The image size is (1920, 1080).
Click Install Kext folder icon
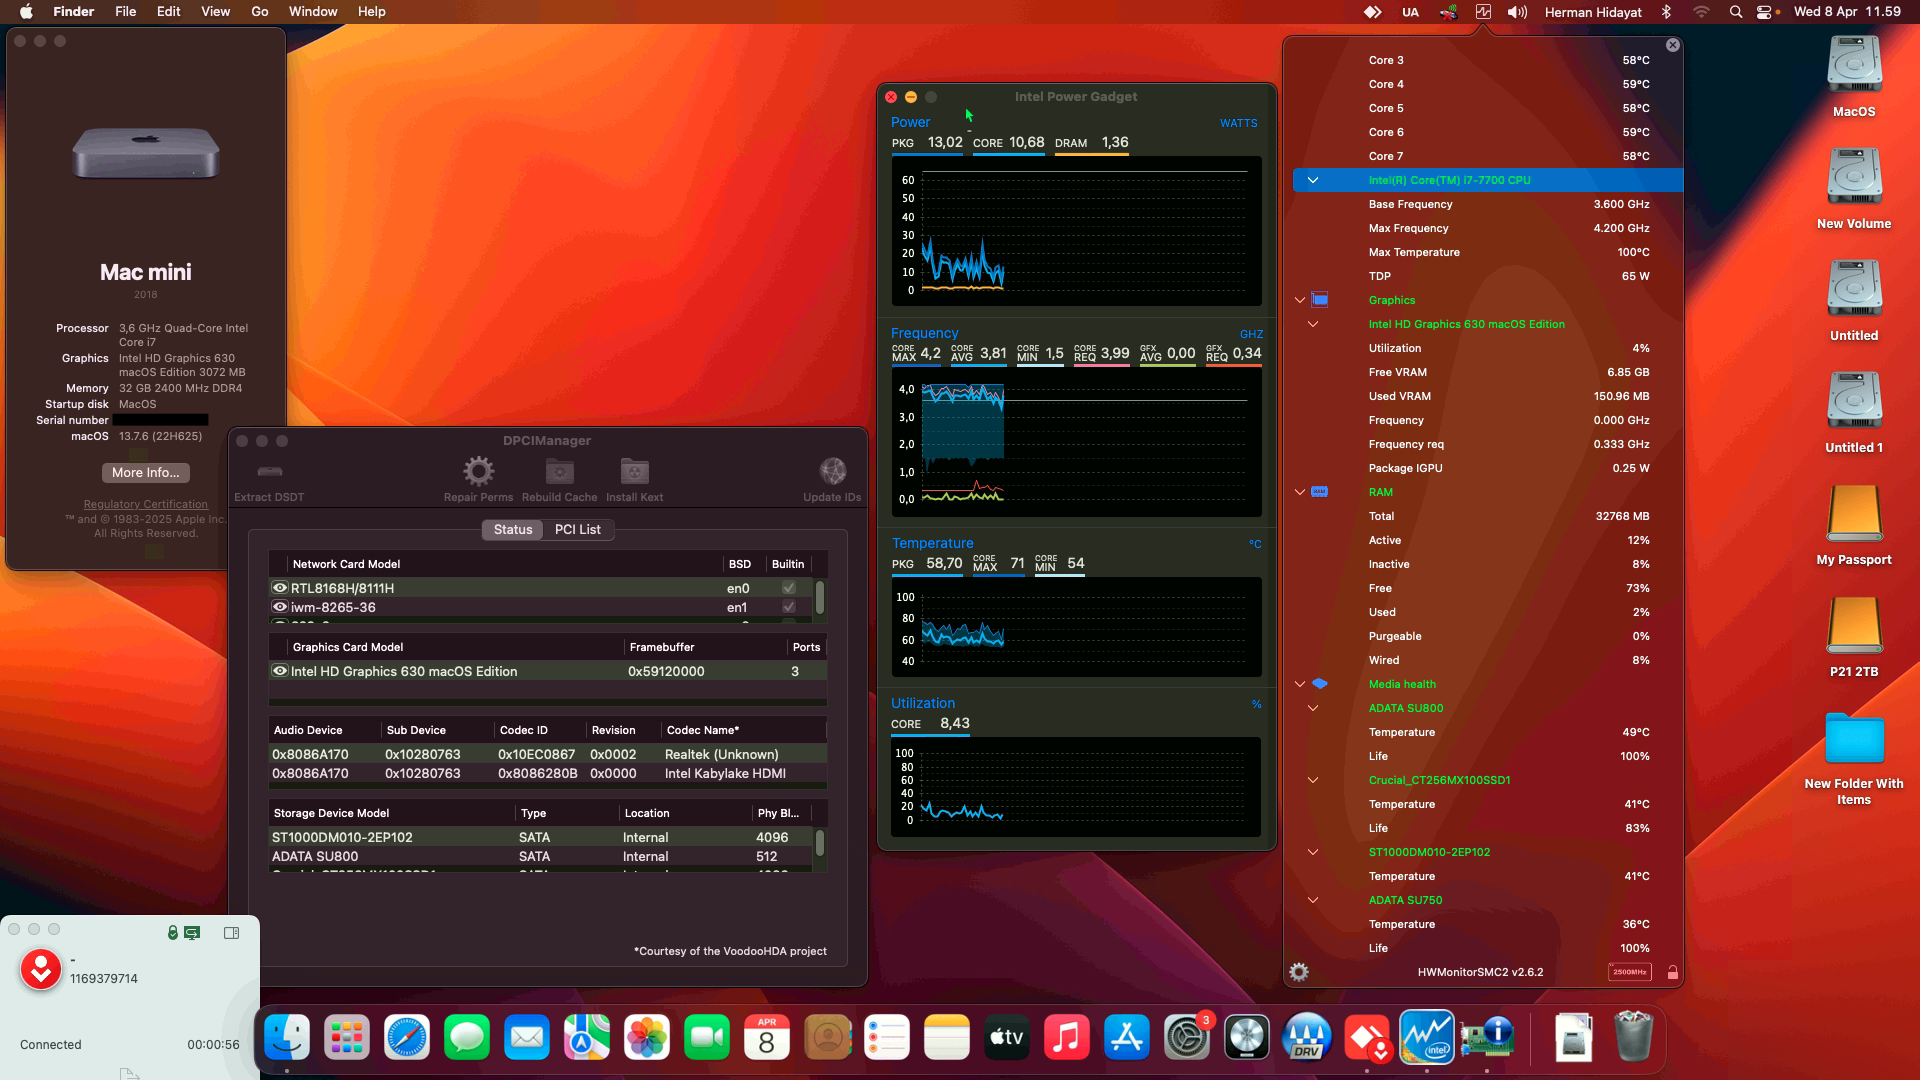[x=634, y=471]
